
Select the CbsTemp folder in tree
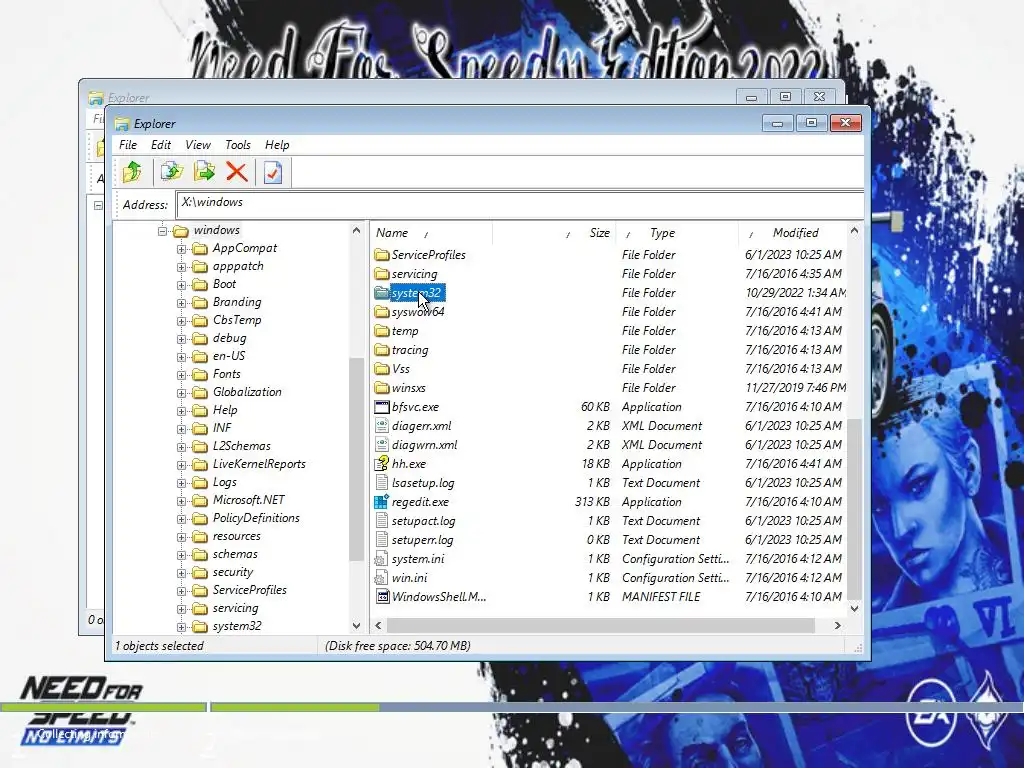pyautogui.click(x=236, y=320)
